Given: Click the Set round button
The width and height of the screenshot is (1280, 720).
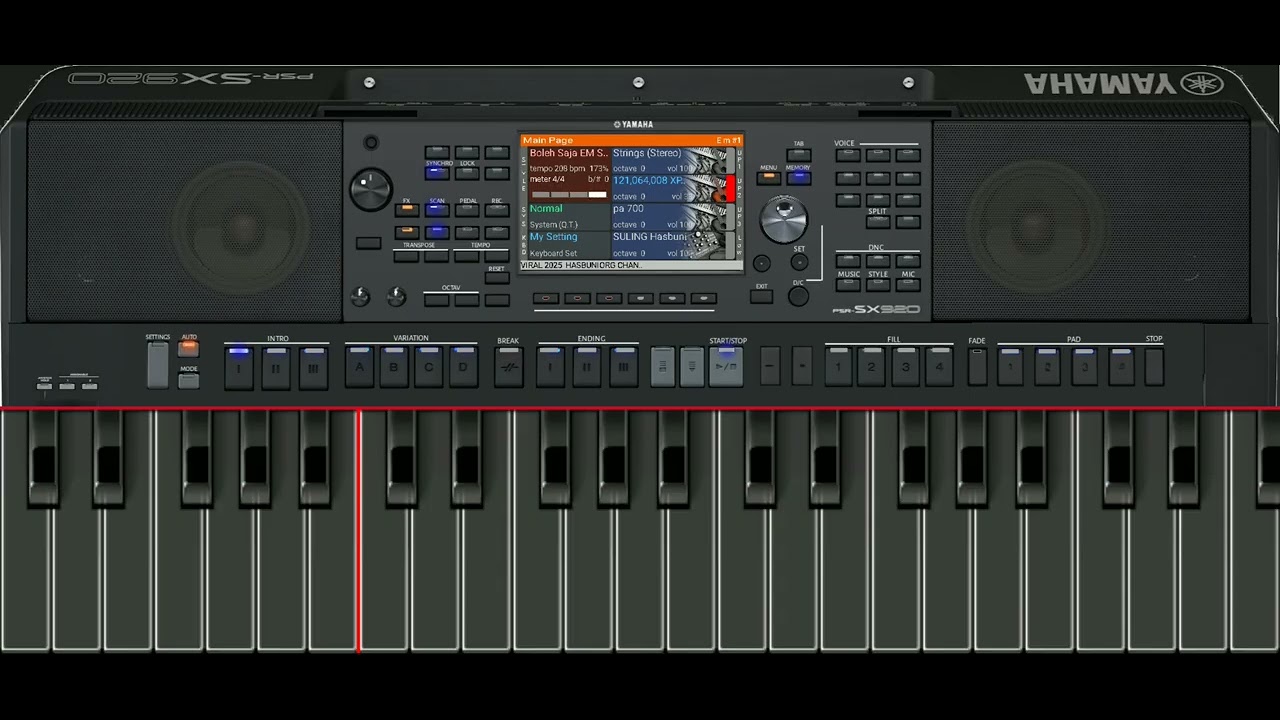Looking at the screenshot, I should [799, 262].
